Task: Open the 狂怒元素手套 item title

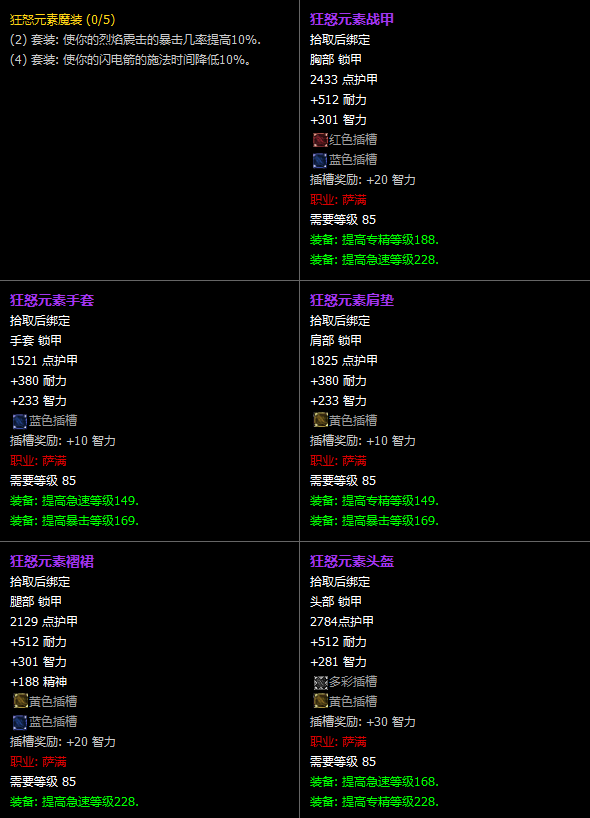Action: [52, 300]
